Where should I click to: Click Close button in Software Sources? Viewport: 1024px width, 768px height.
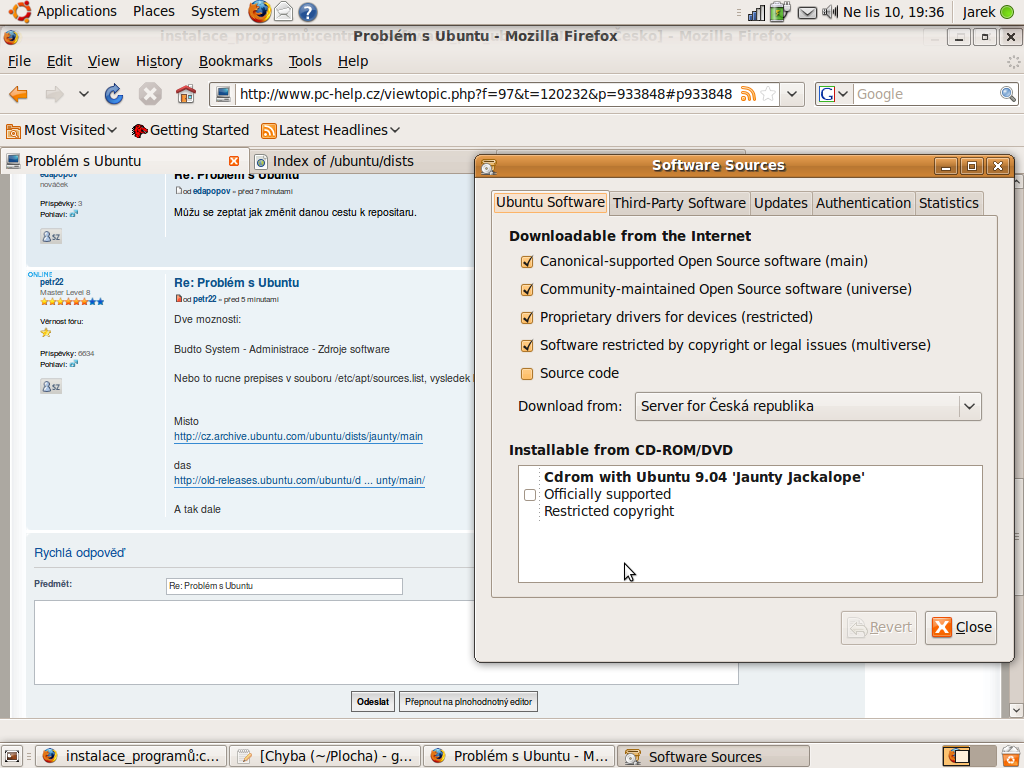(x=961, y=628)
